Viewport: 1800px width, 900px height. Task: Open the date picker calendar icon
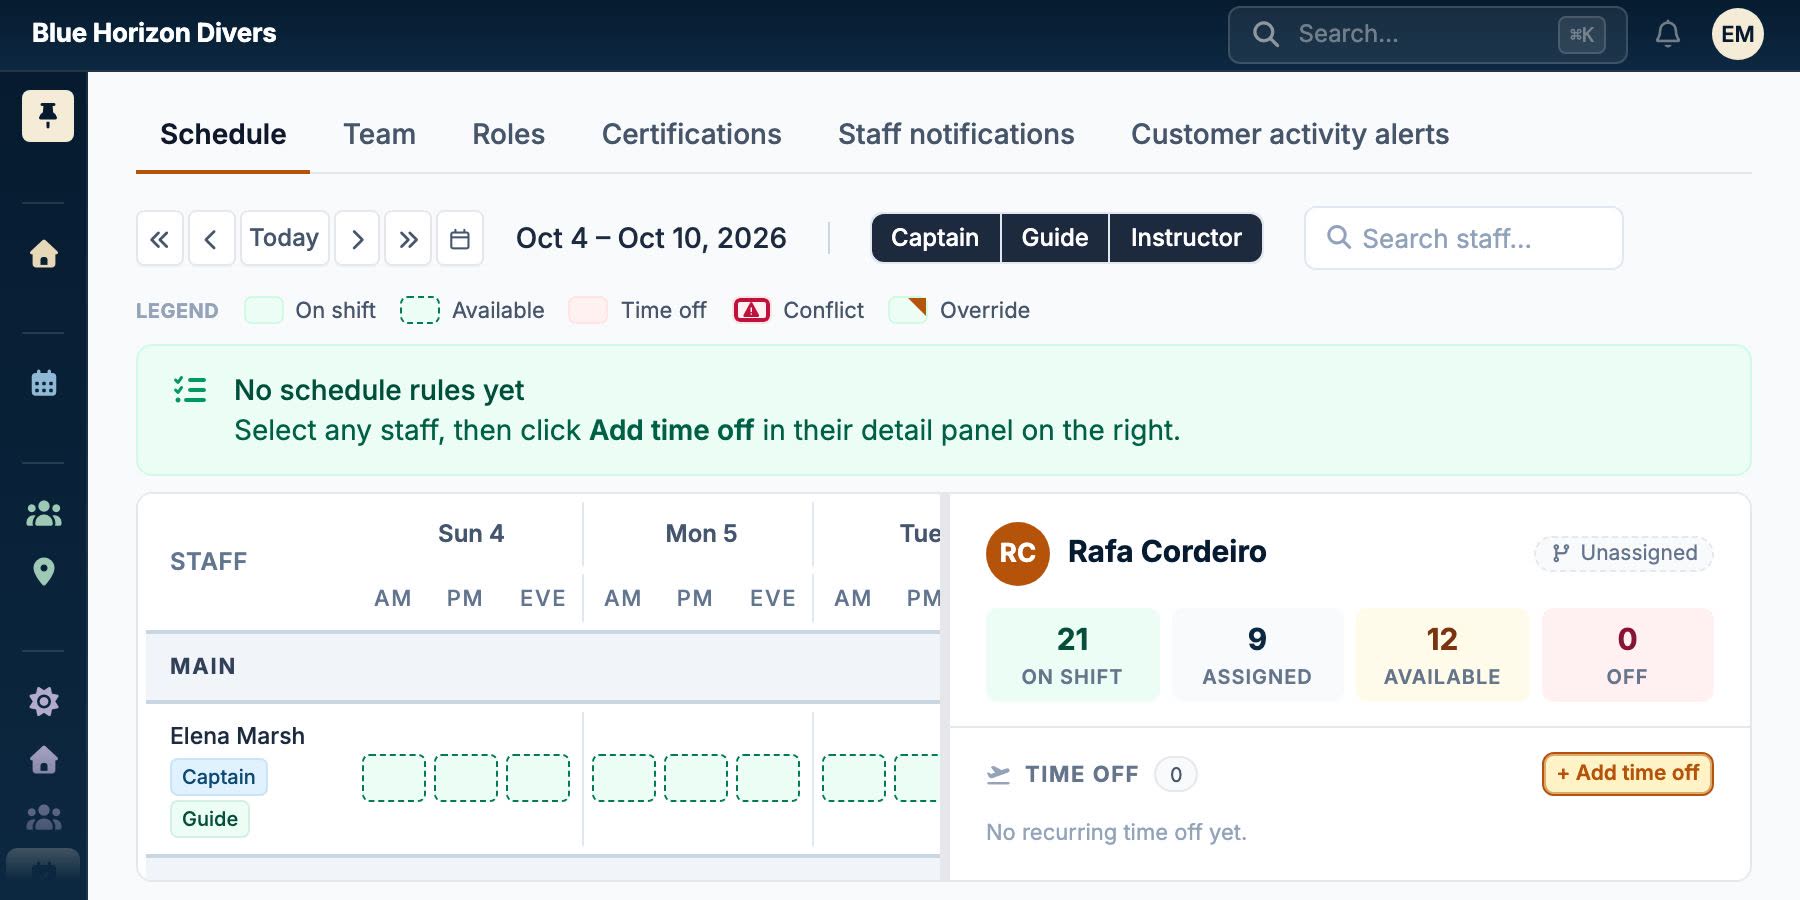[x=460, y=238]
